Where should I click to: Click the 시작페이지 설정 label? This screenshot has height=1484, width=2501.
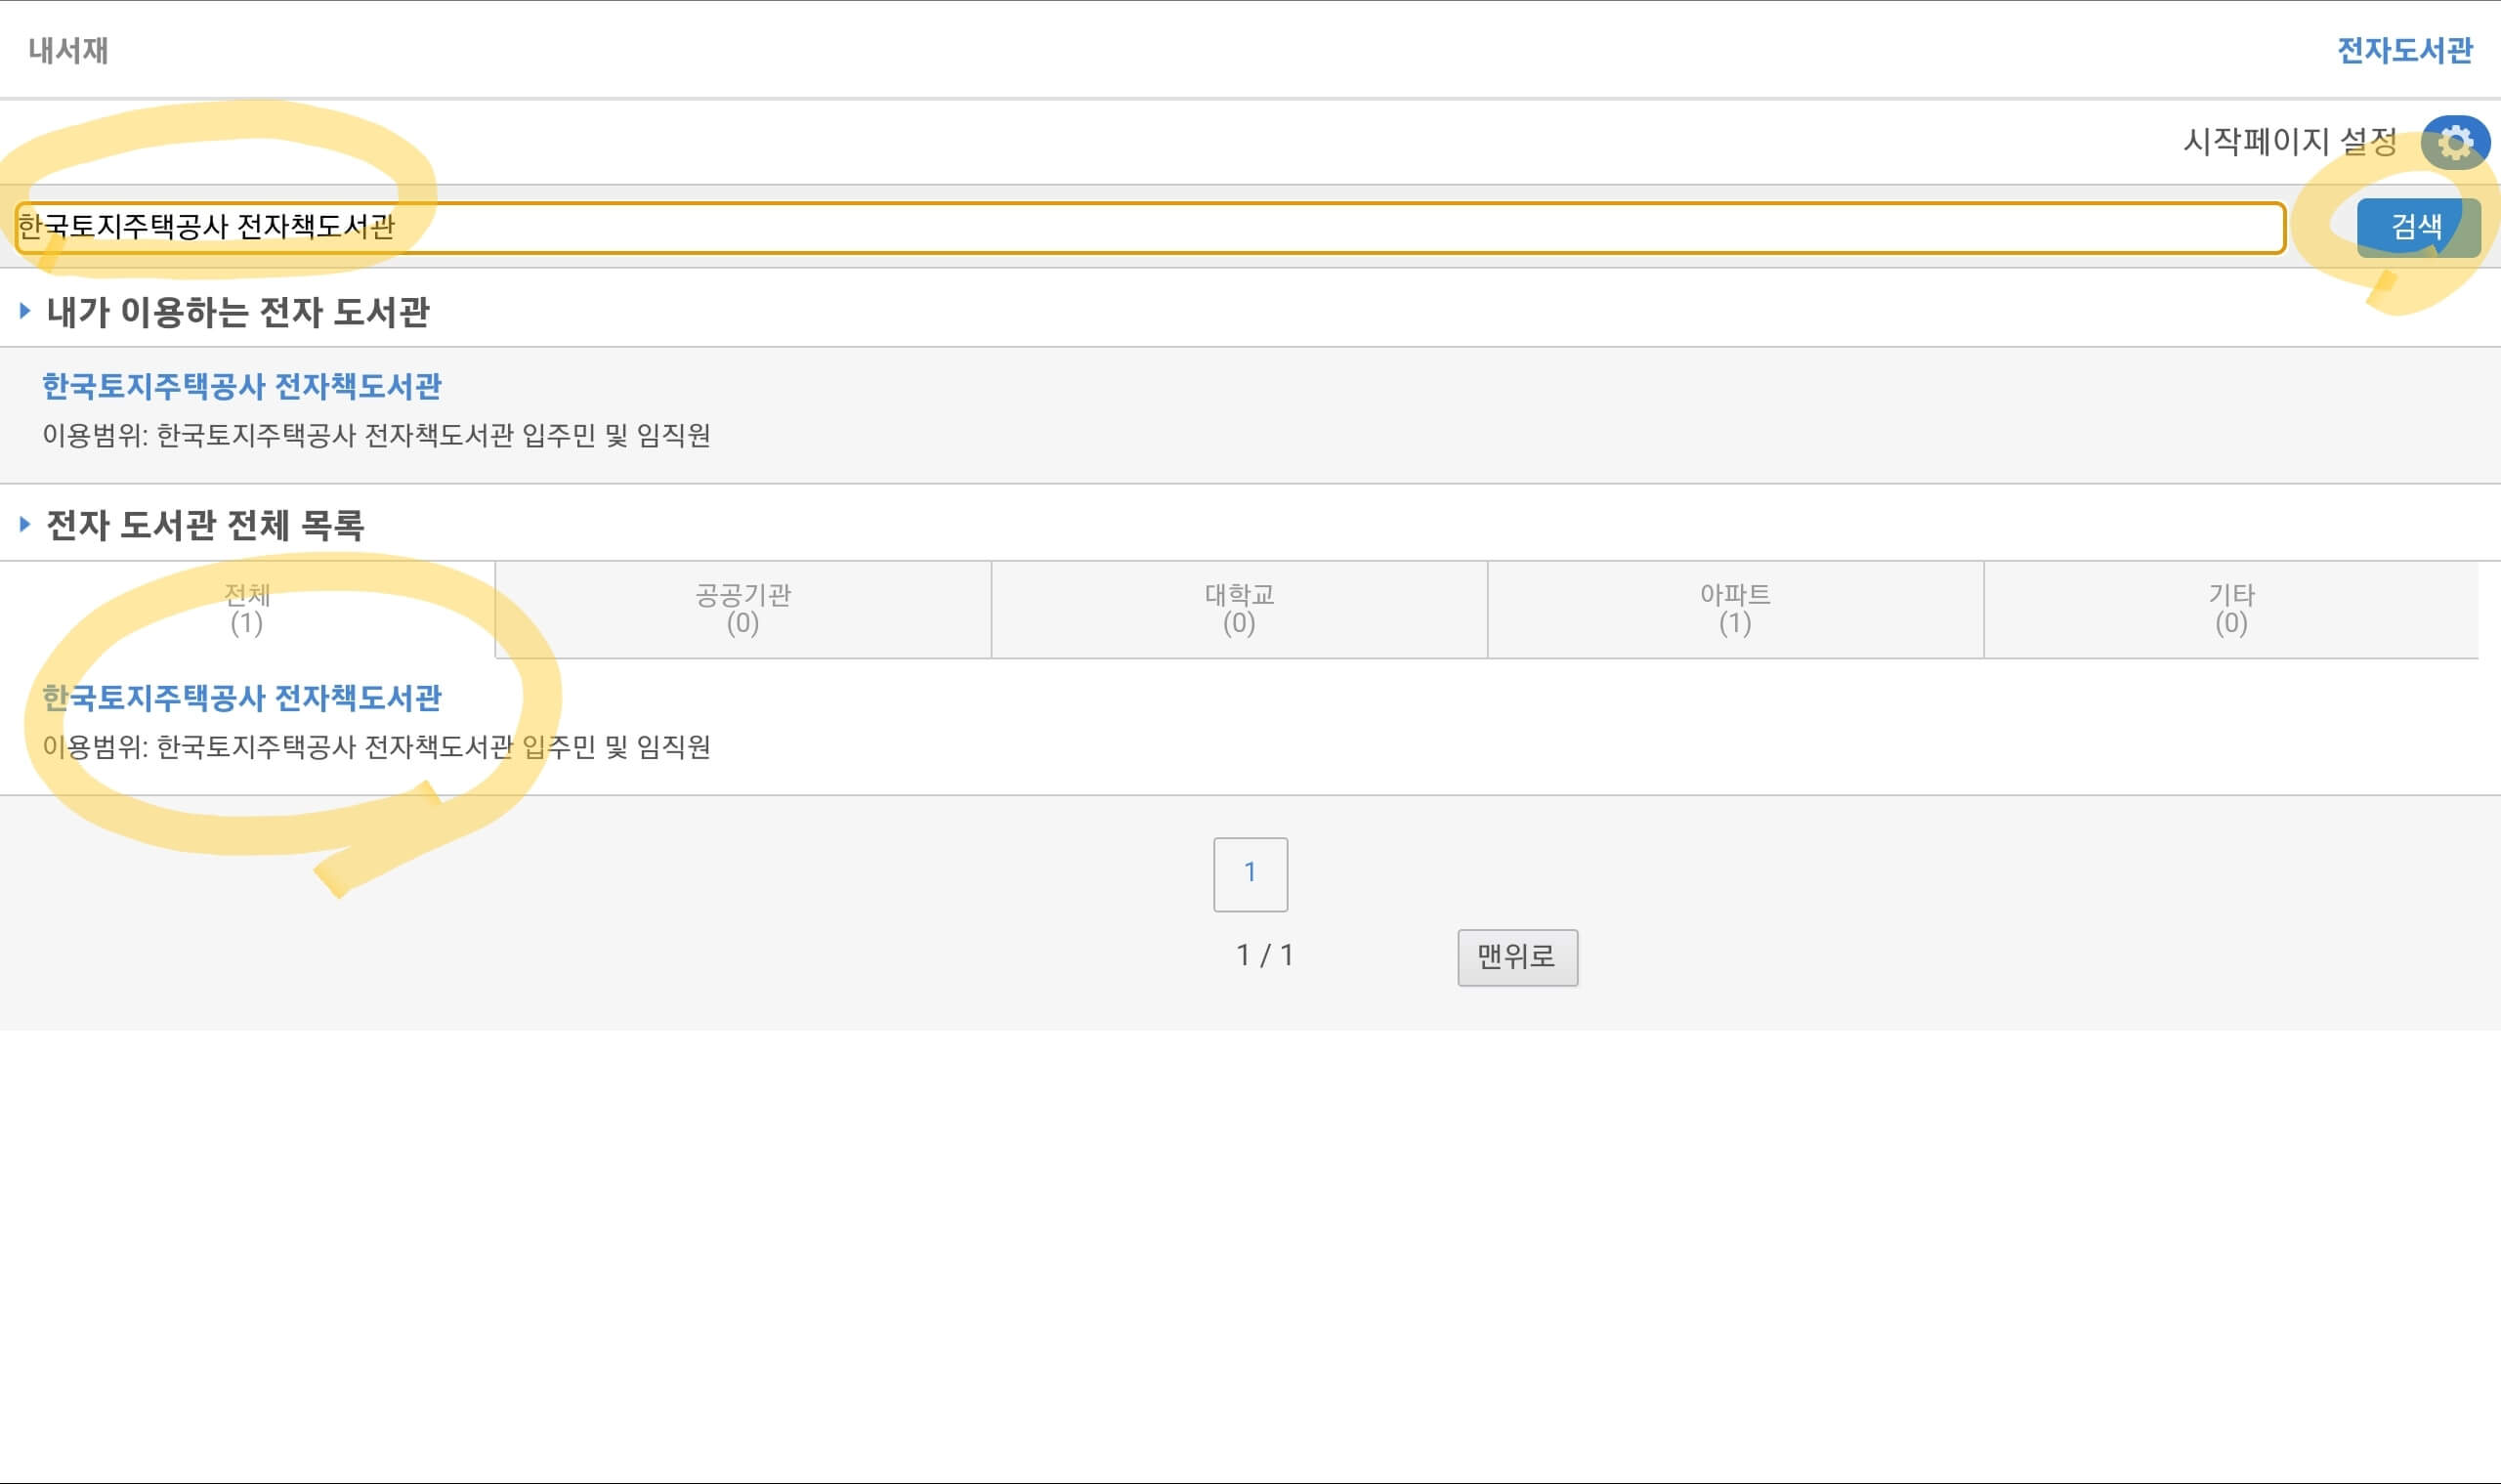pos(2290,141)
